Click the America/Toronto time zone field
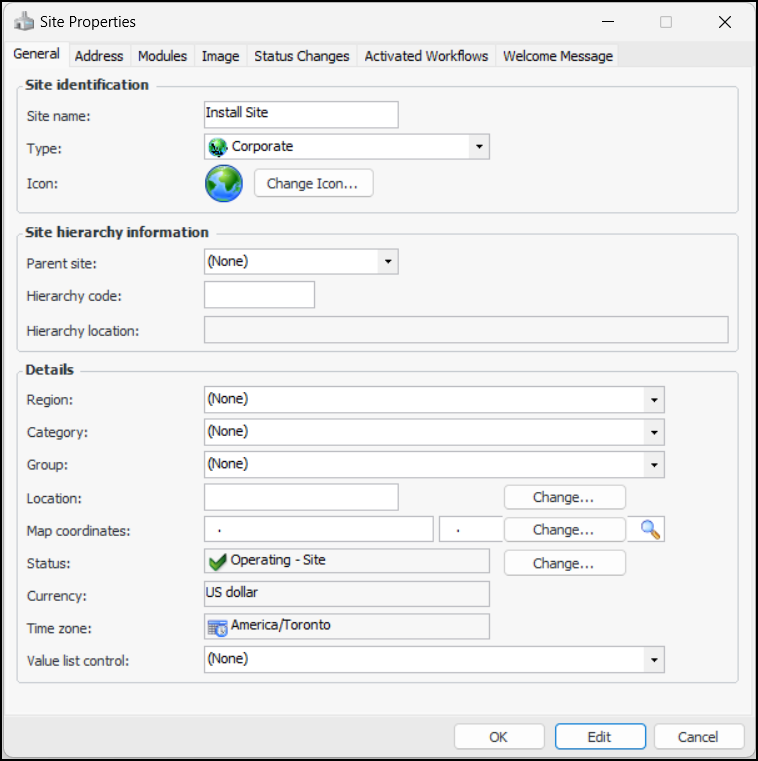The height and width of the screenshot is (761, 758). 347,627
